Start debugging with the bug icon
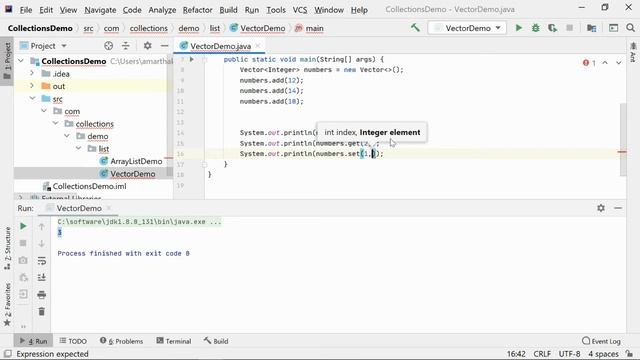Screen dimensions: 640x360 (x=536, y=28)
